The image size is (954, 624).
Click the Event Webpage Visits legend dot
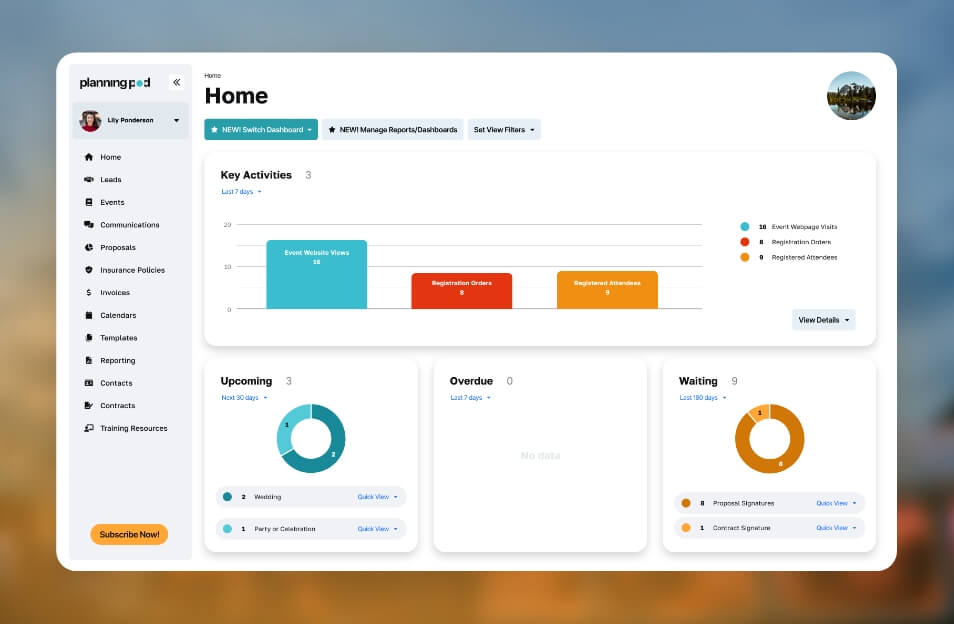pyautogui.click(x=744, y=226)
